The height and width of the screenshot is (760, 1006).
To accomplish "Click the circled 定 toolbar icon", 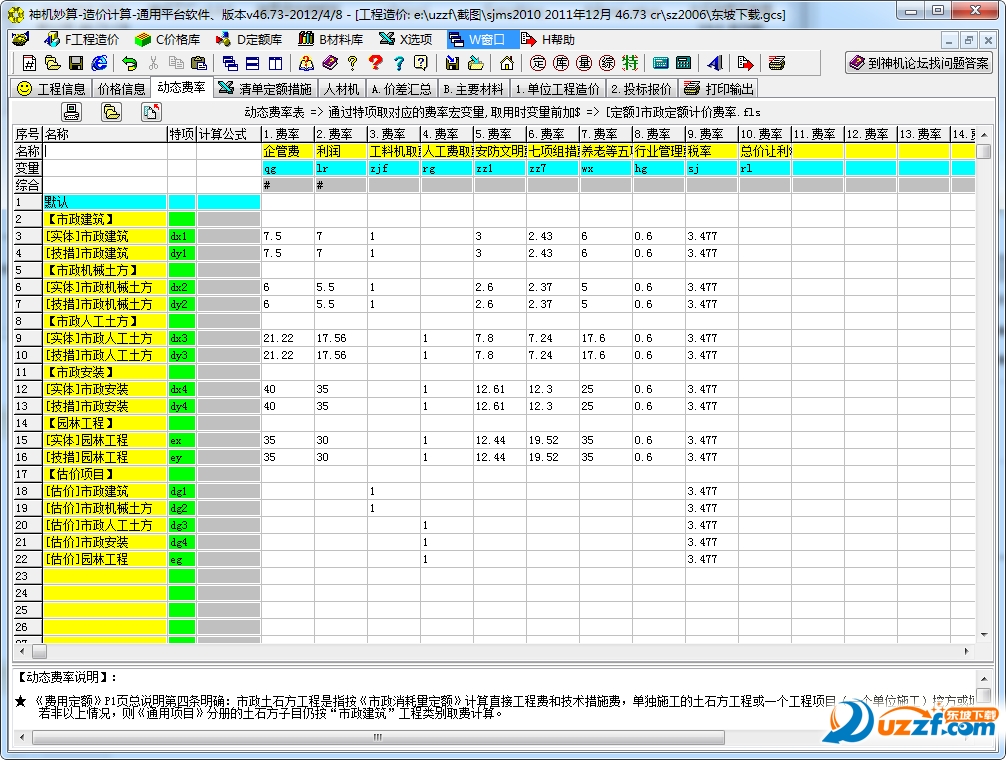I will (x=538, y=63).
